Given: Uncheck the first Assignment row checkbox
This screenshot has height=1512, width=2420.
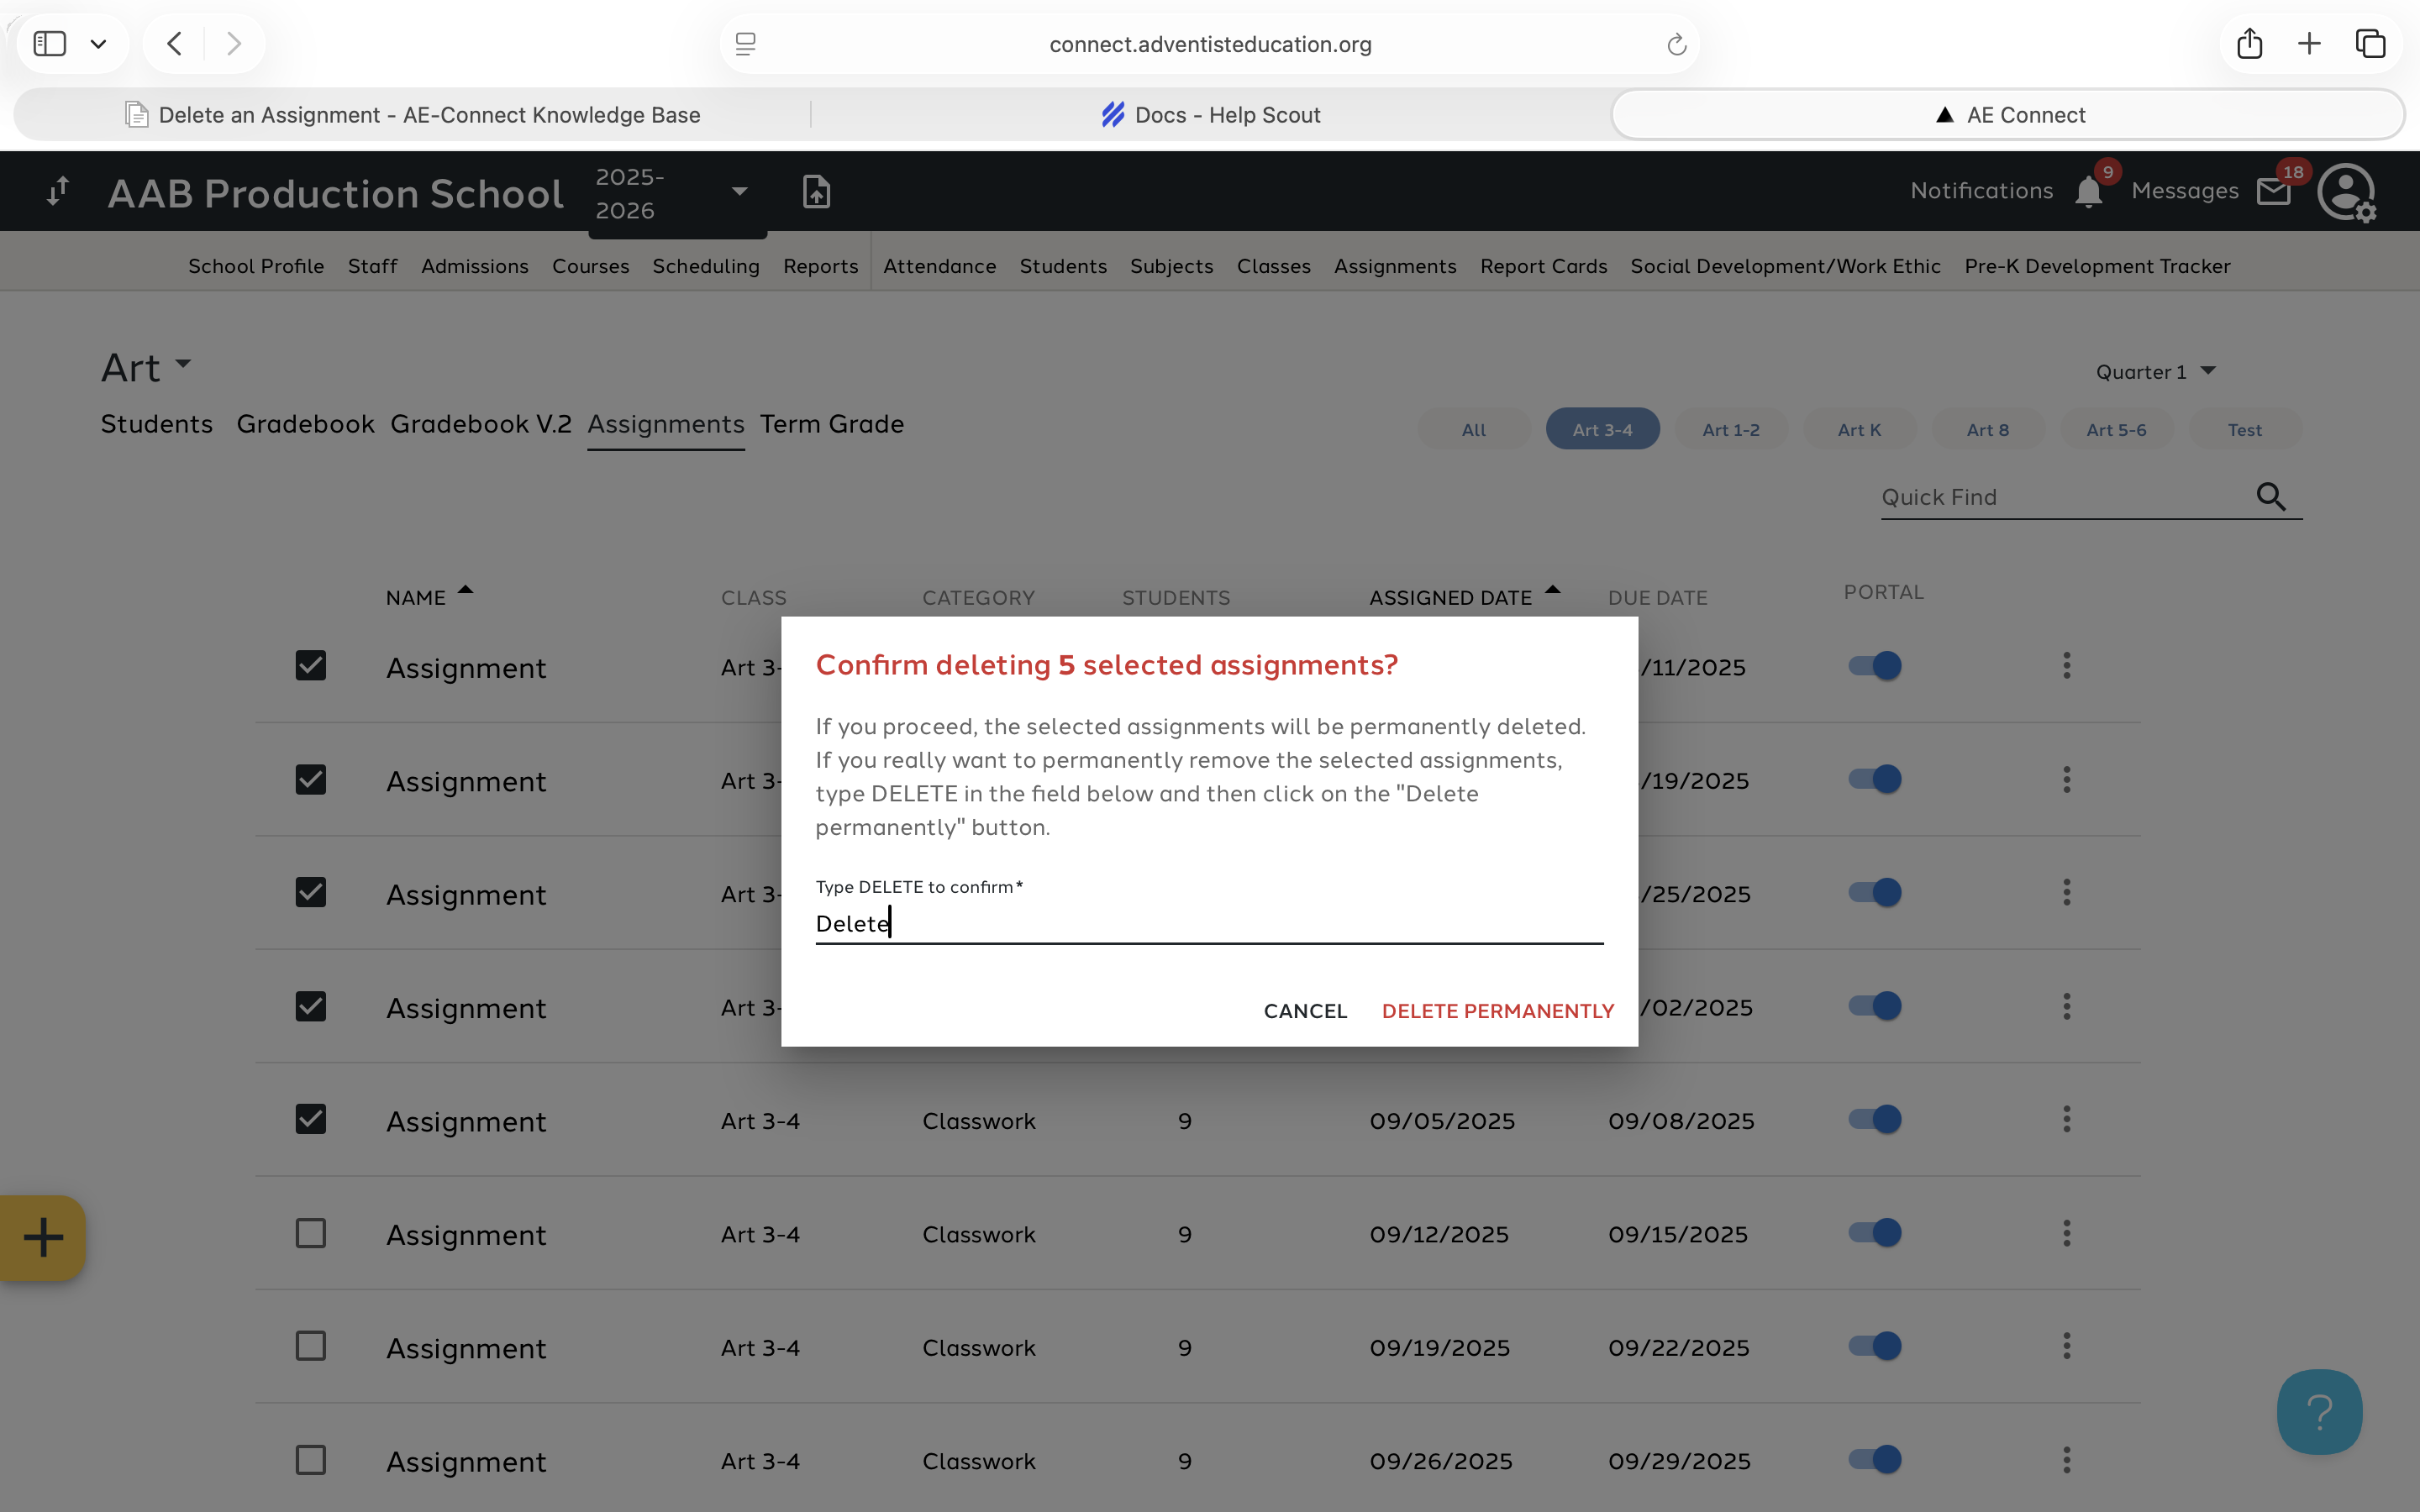Looking at the screenshot, I should tap(311, 666).
